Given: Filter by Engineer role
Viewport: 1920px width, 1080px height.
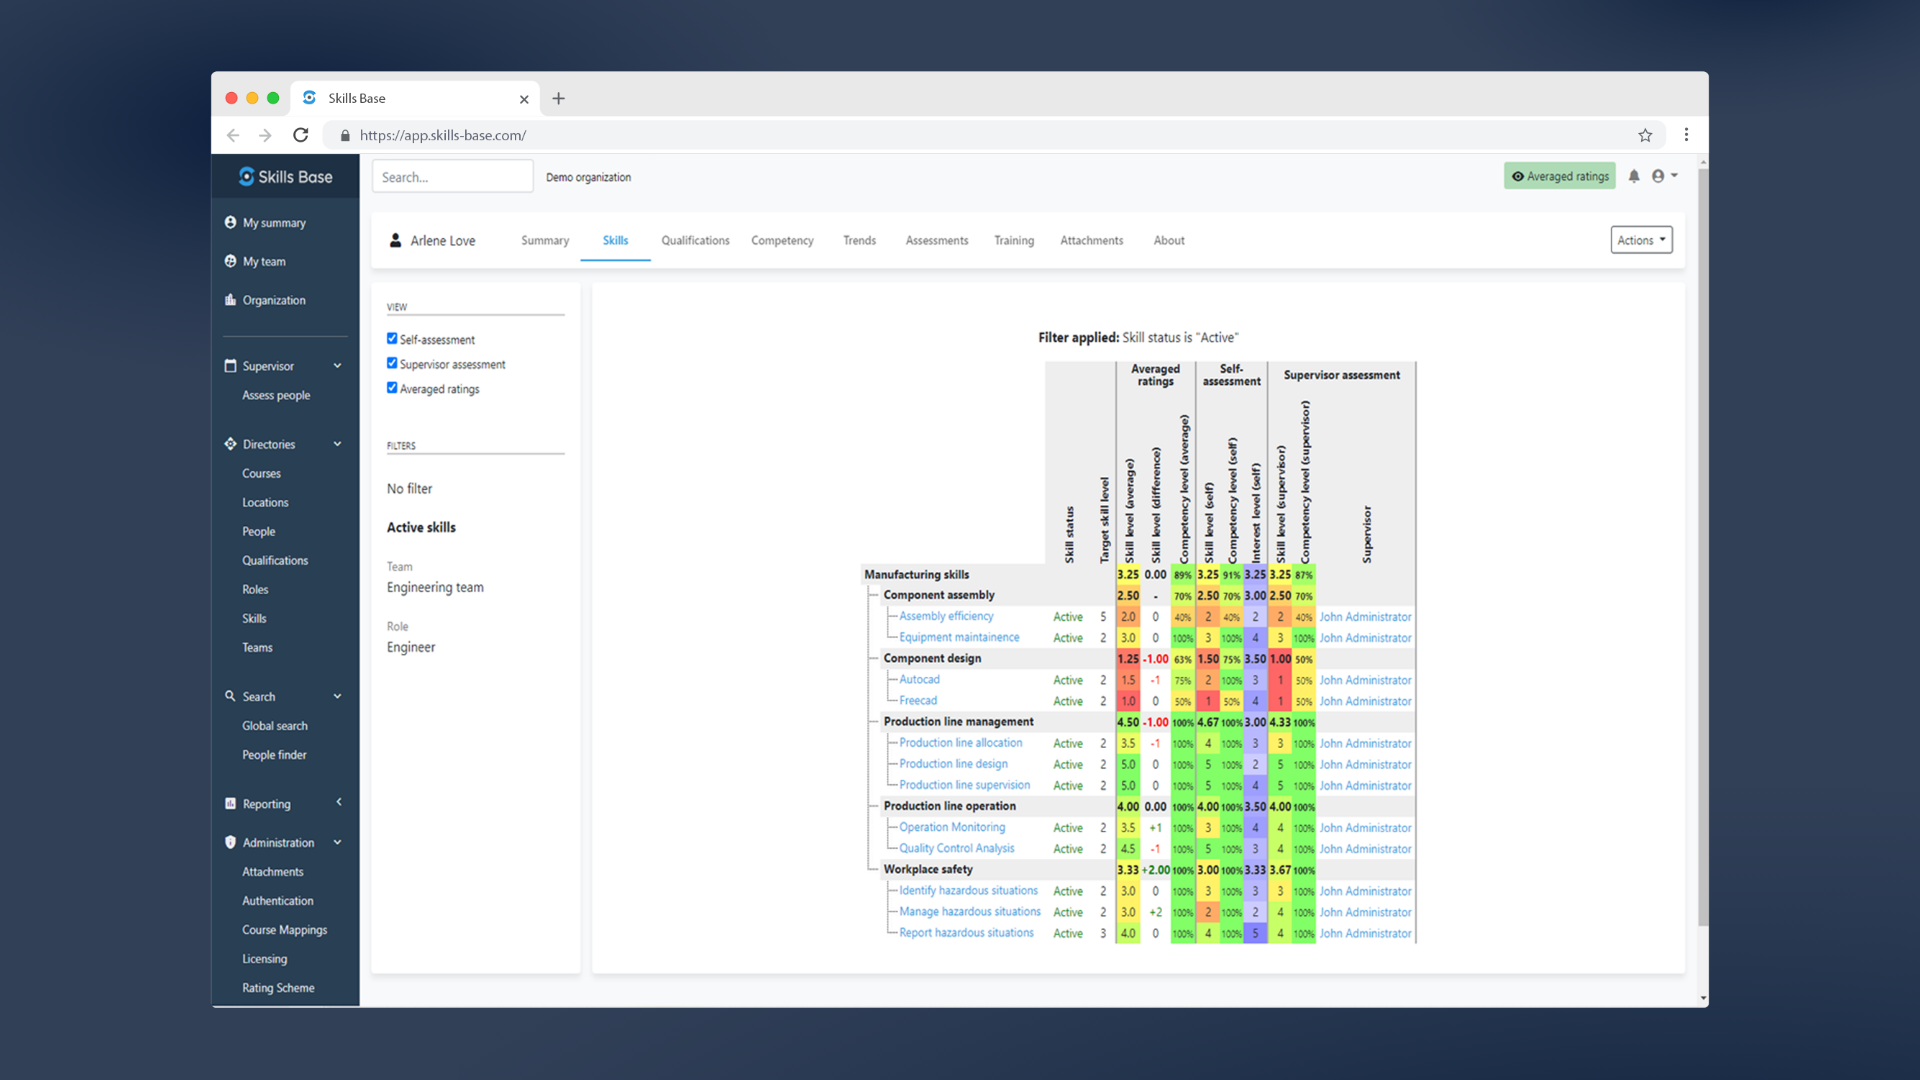Looking at the screenshot, I should 411,647.
